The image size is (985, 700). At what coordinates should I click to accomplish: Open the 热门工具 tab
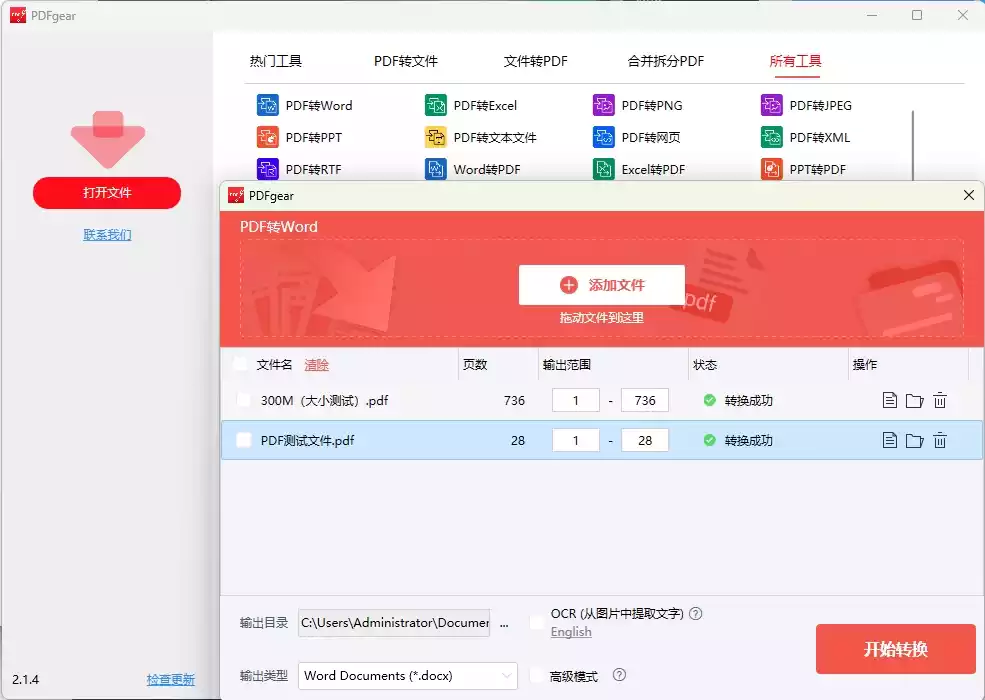coord(275,61)
